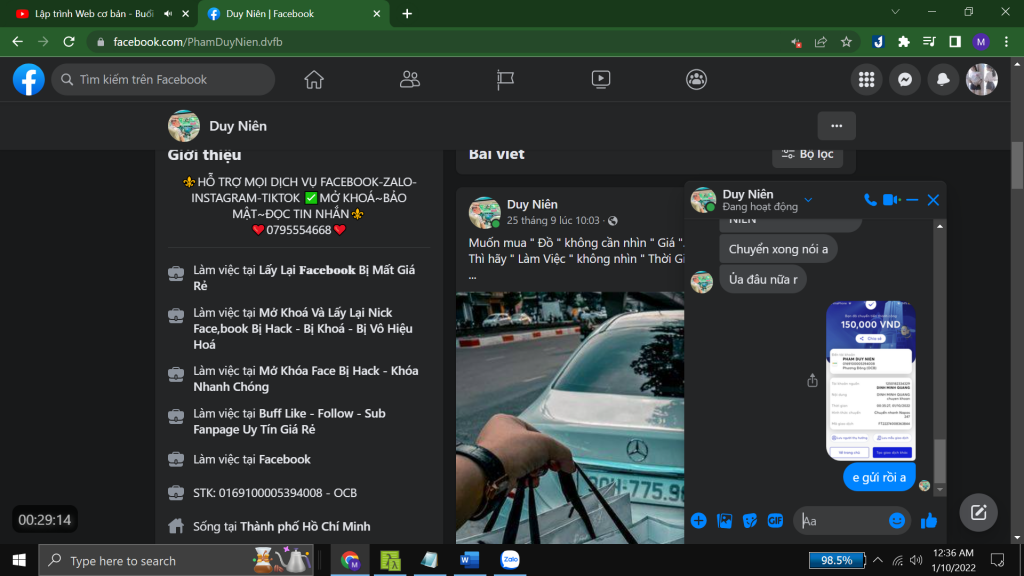Open the Groups icon in navigation bar
1024x576 pixels.
click(696, 79)
